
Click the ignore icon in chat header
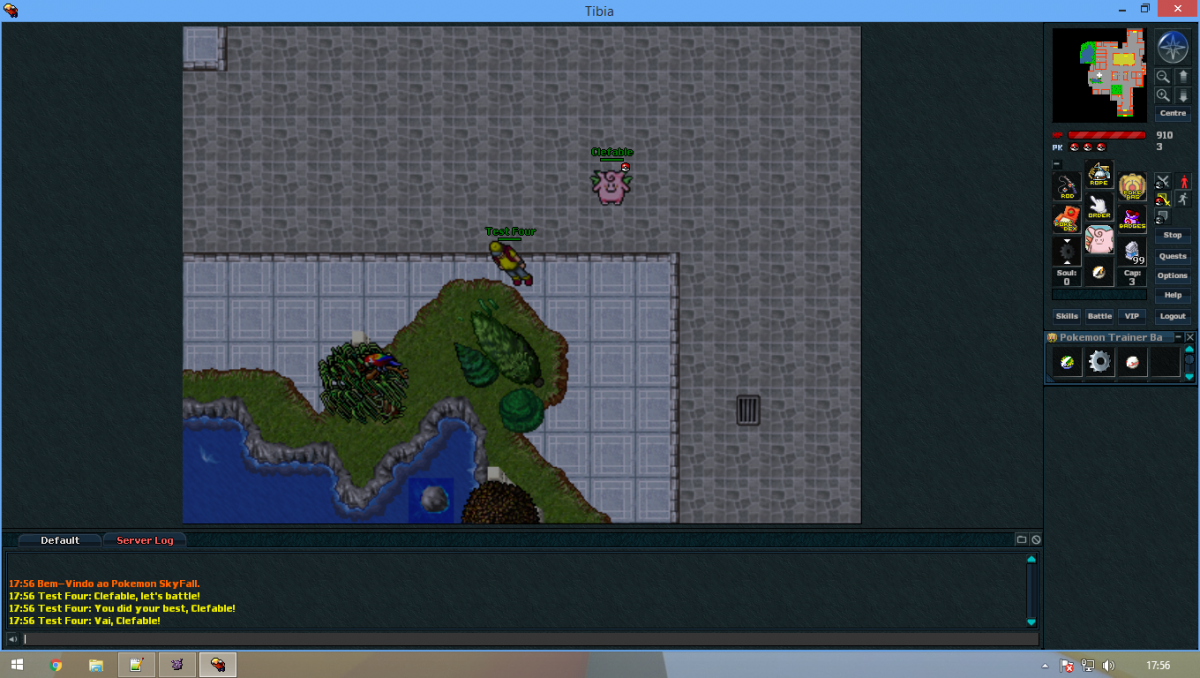(x=1036, y=540)
